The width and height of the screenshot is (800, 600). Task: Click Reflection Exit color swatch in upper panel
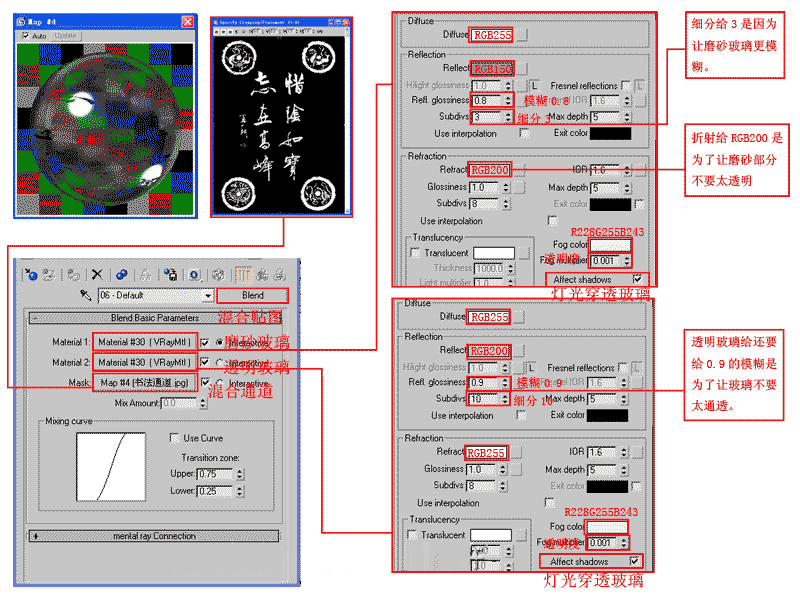(610, 133)
